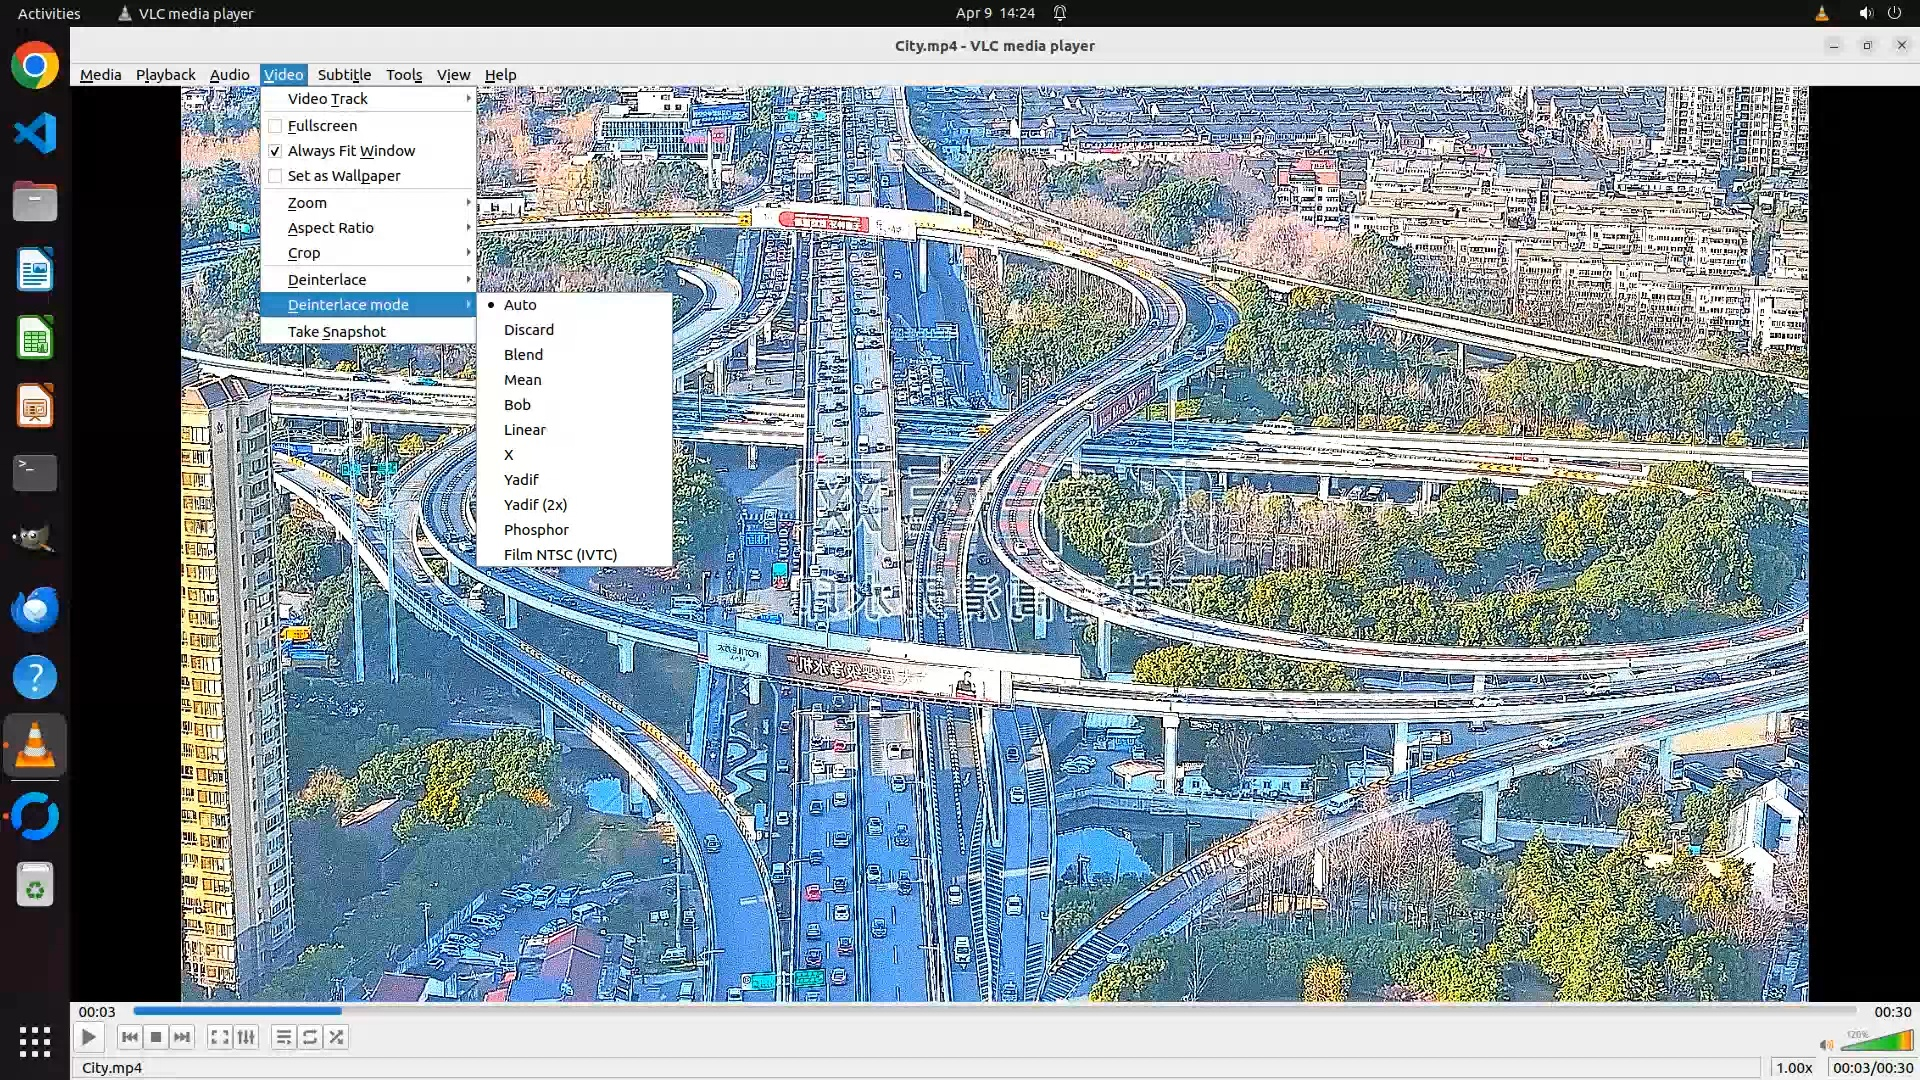Screen dimensions: 1920x1080
Task: Skip to next media icon
Action: pyautogui.click(x=182, y=1037)
